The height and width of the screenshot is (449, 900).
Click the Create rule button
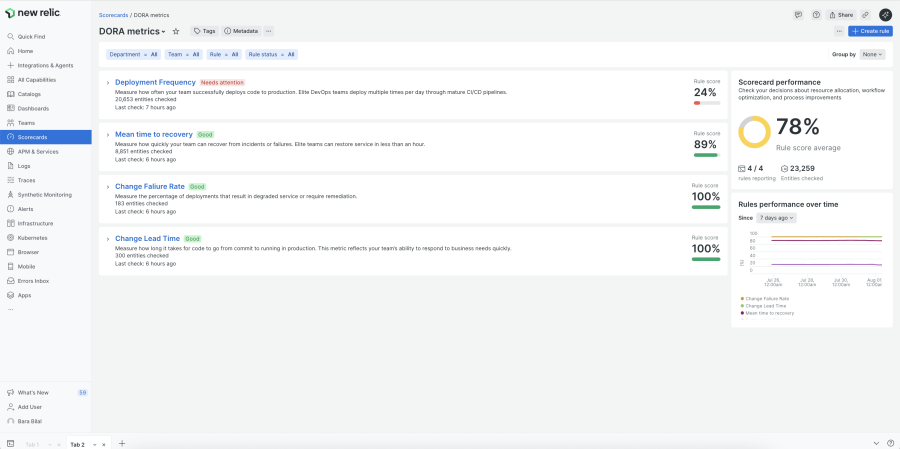point(870,31)
